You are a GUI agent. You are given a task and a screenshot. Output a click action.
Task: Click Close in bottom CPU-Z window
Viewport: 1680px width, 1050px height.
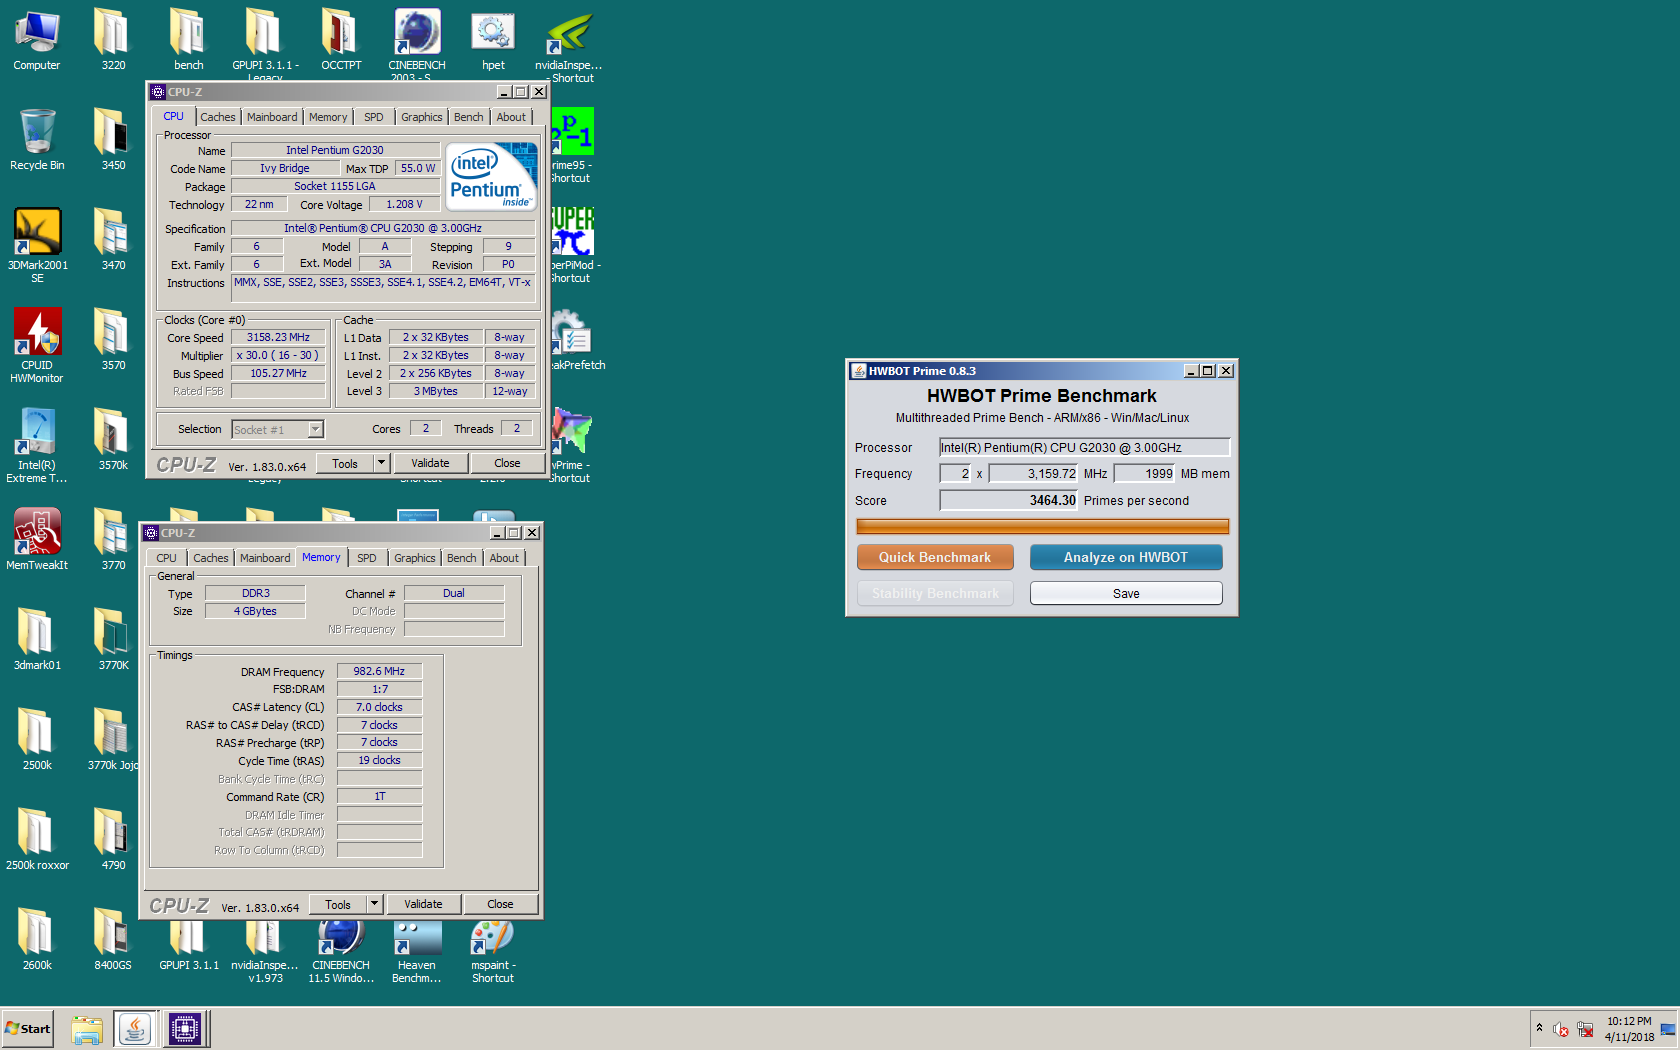point(500,904)
